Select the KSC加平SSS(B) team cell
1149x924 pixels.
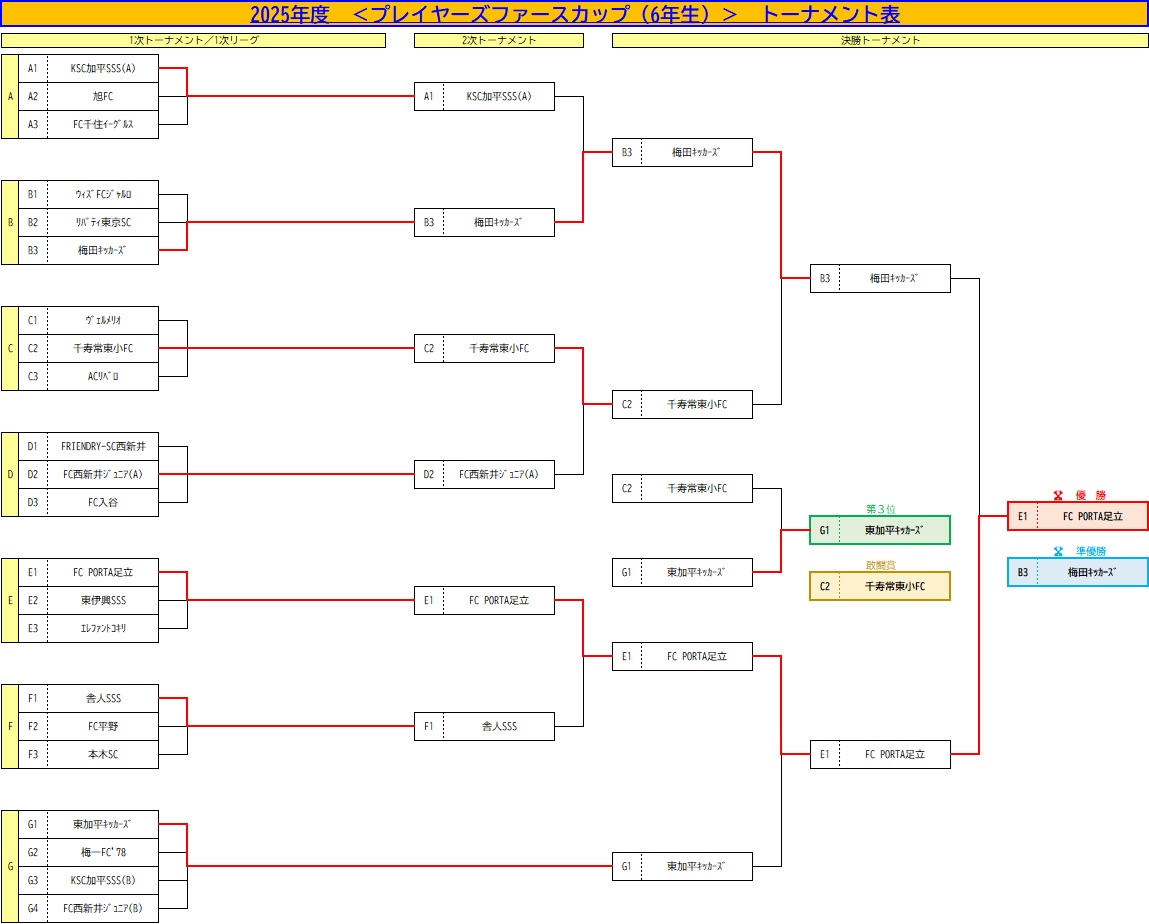click(102, 880)
